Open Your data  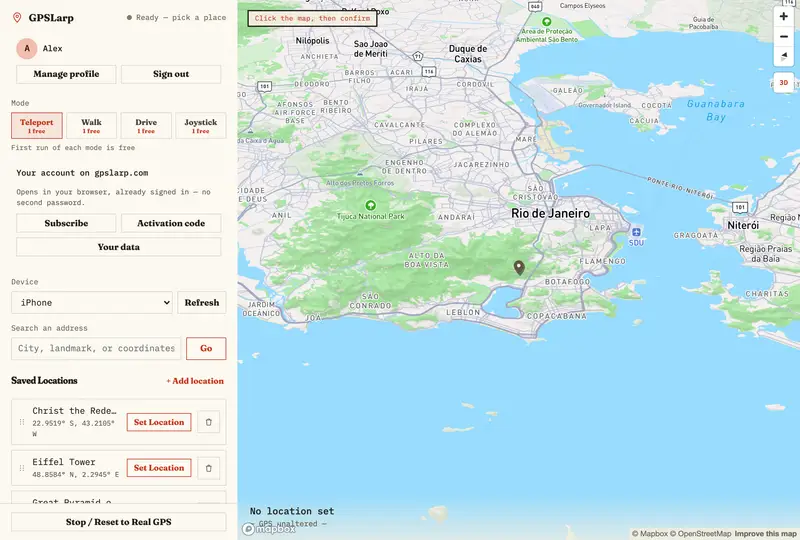(x=118, y=247)
